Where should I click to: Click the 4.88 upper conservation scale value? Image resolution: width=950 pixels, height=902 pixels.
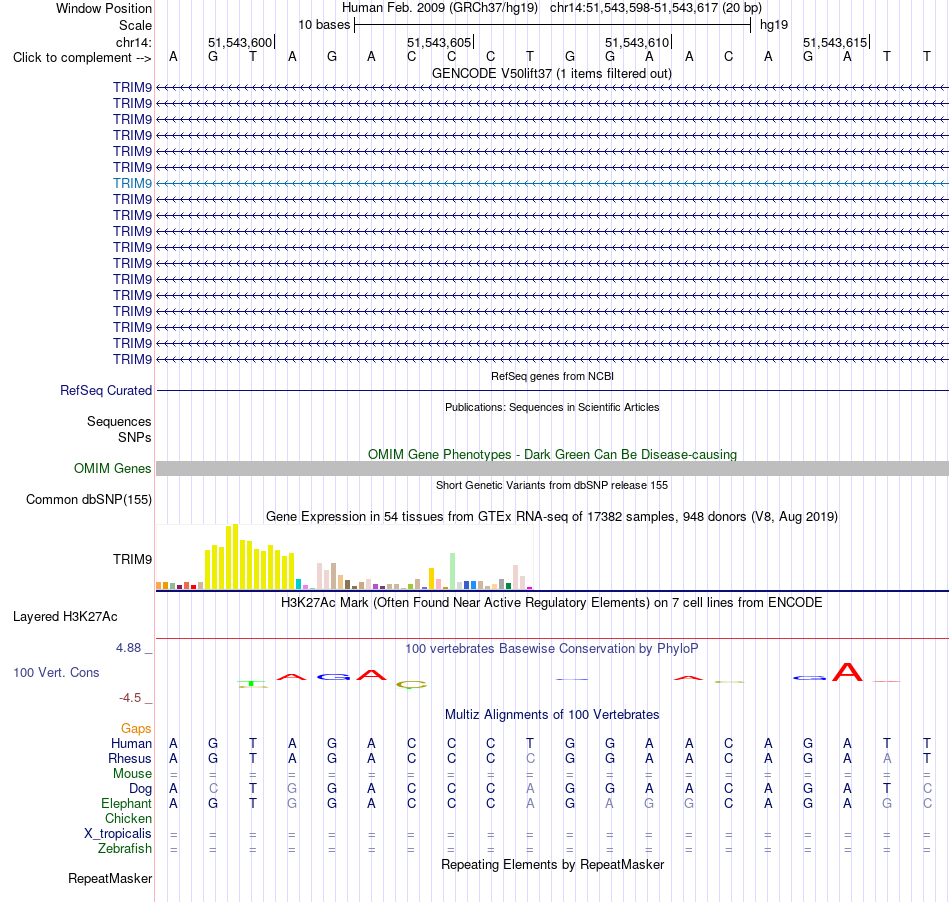tap(128, 648)
